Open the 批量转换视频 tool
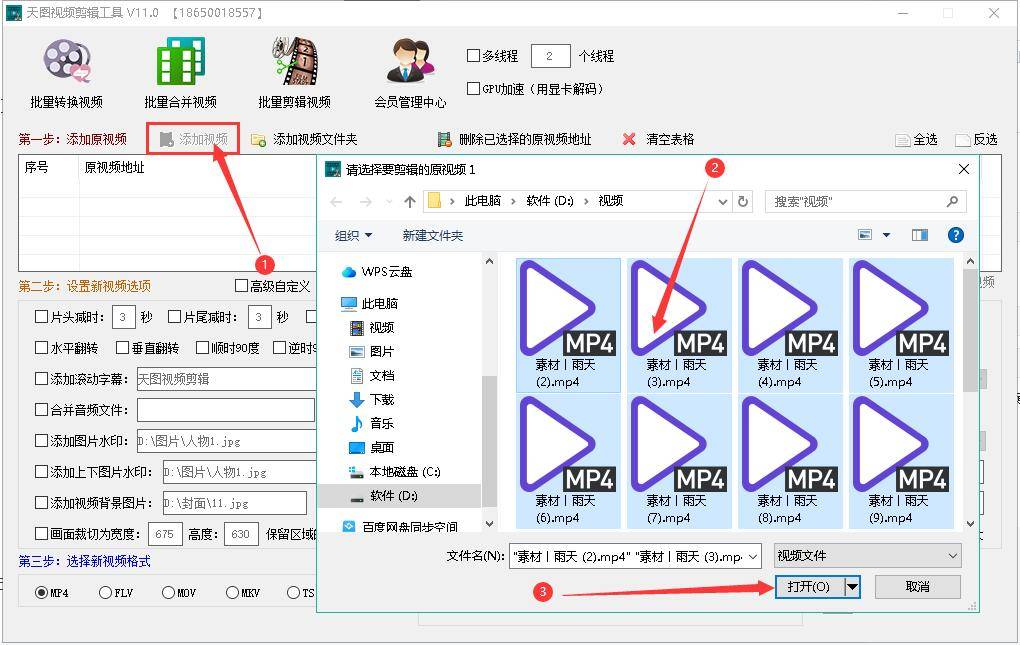The width and height of the screenshot is (1020, 645). [66, 73]
